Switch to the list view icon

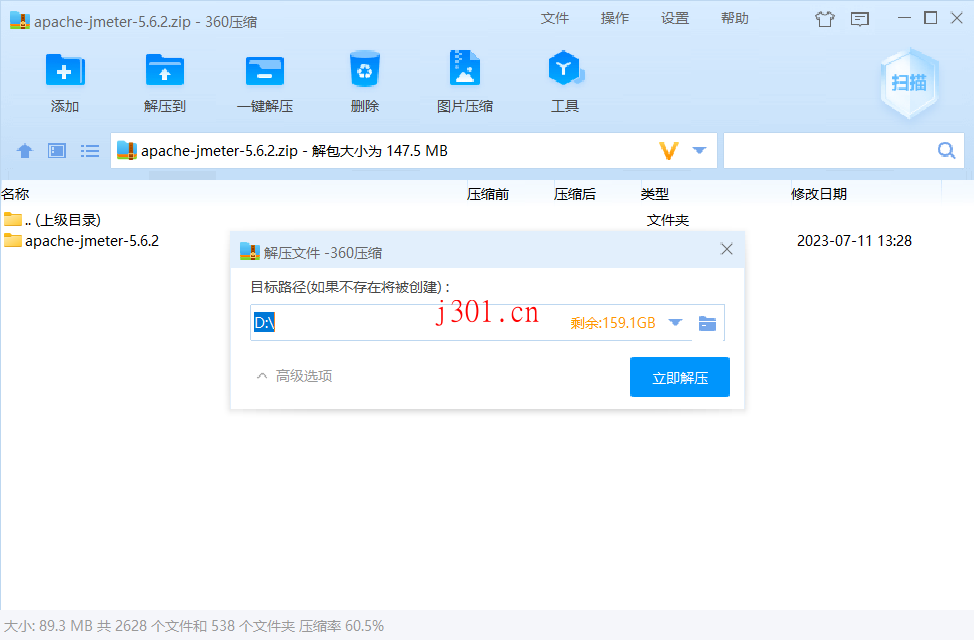(x=90, y=150)
